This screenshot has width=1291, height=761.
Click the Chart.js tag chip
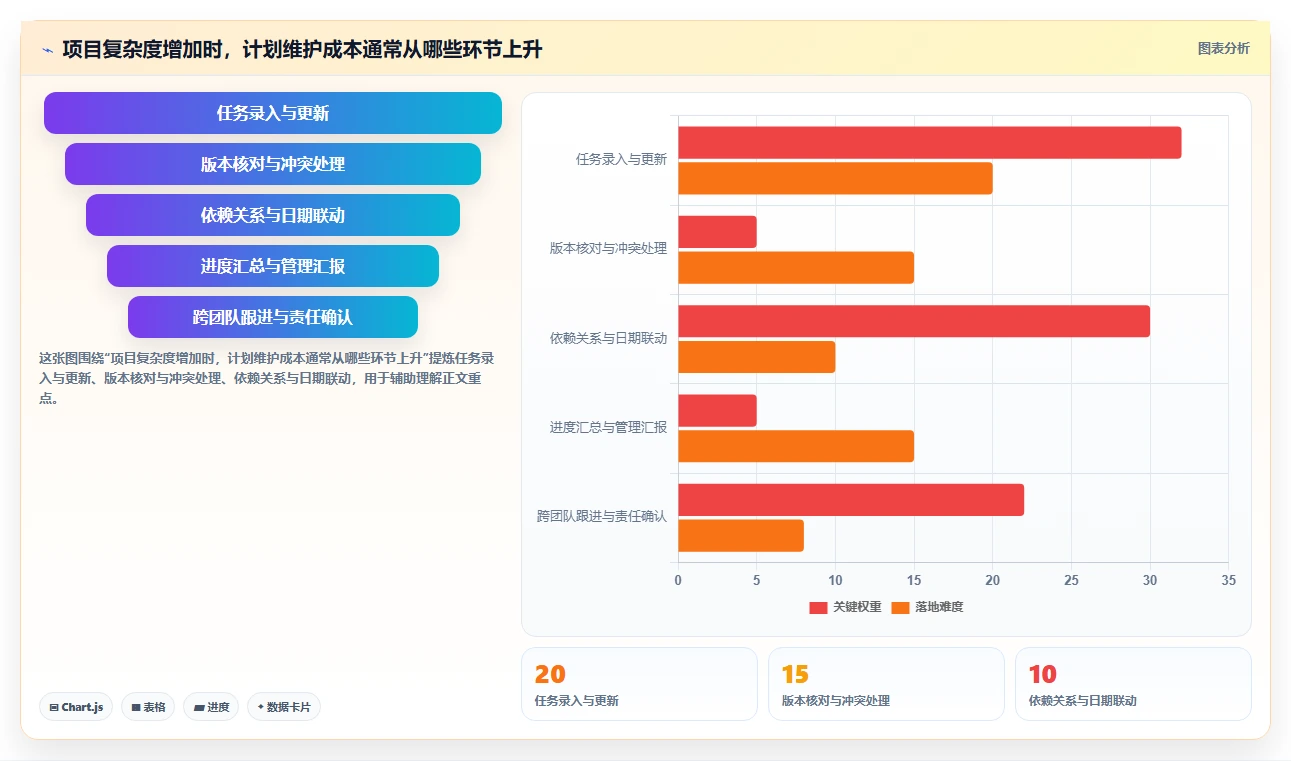(x=77, y=707)
